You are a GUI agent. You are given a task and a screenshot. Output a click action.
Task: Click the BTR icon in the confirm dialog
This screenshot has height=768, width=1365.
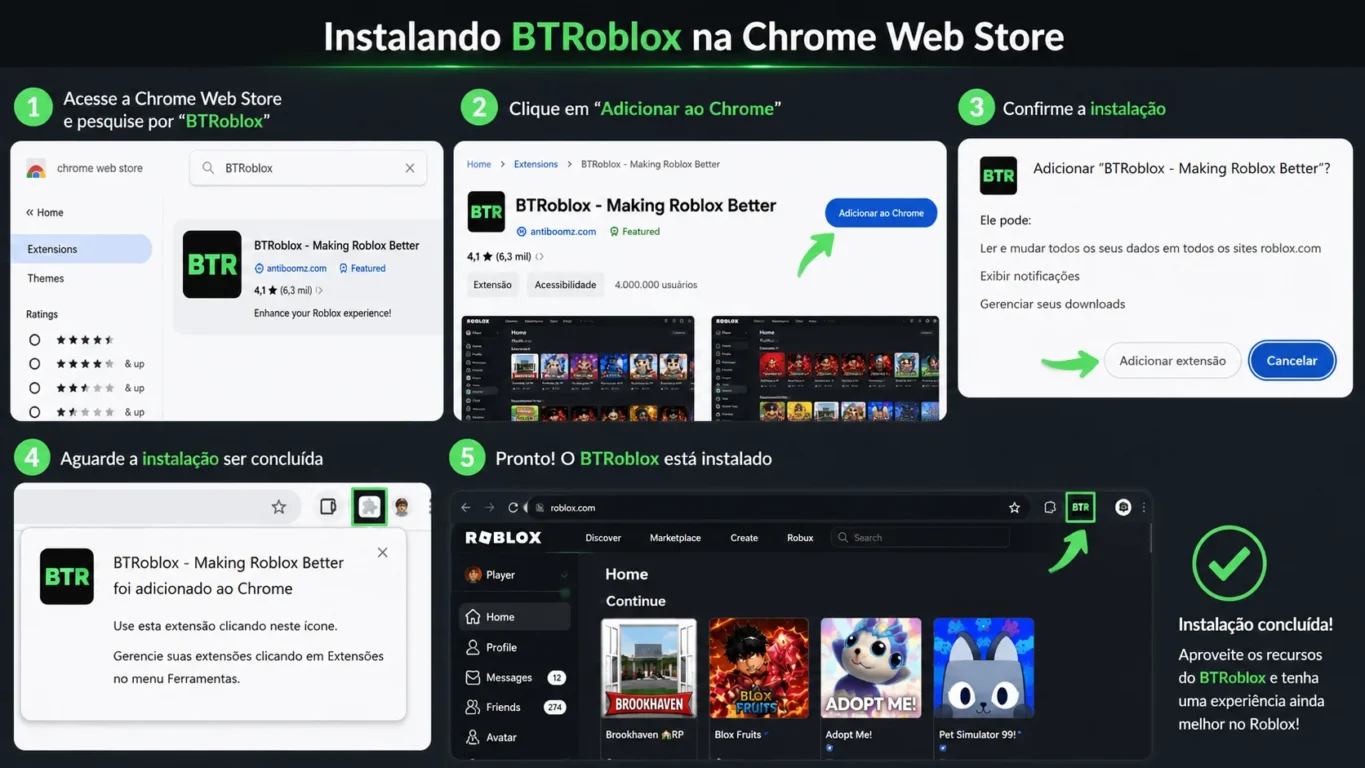(998, 176)
